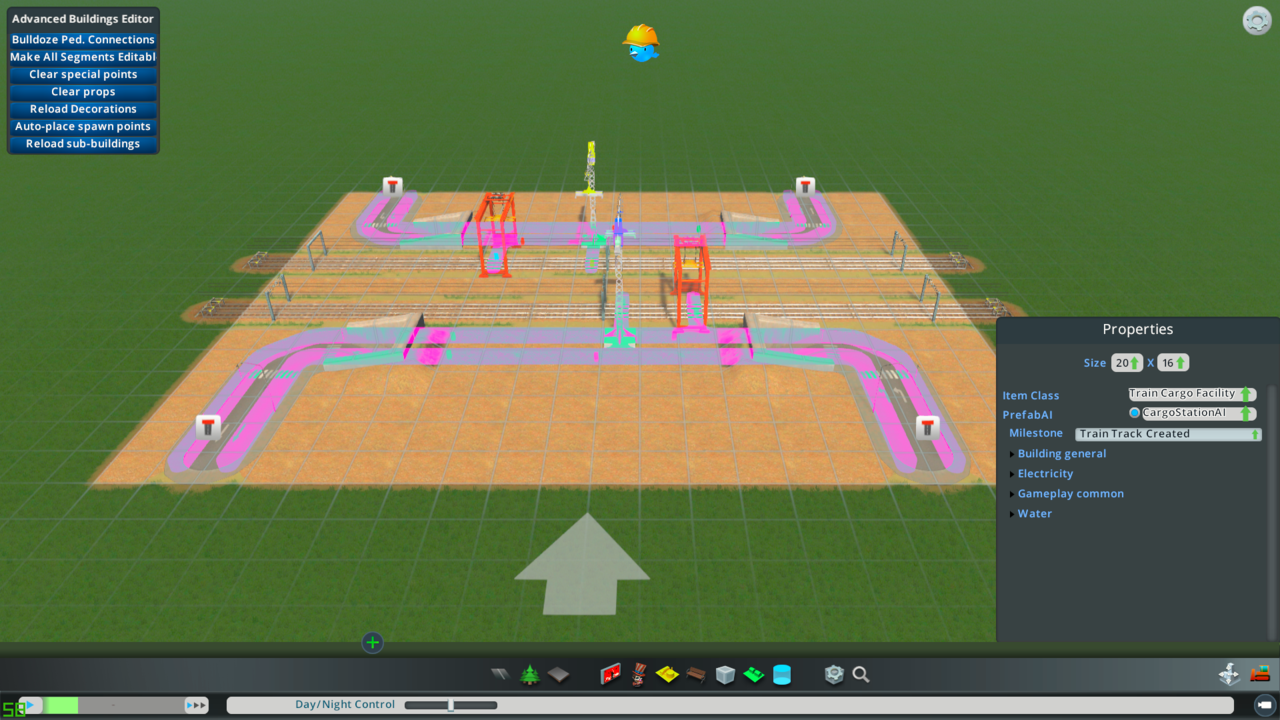Click the PrefabAI label
The width and height of the screenshot is (1280, 720).
1027,415
